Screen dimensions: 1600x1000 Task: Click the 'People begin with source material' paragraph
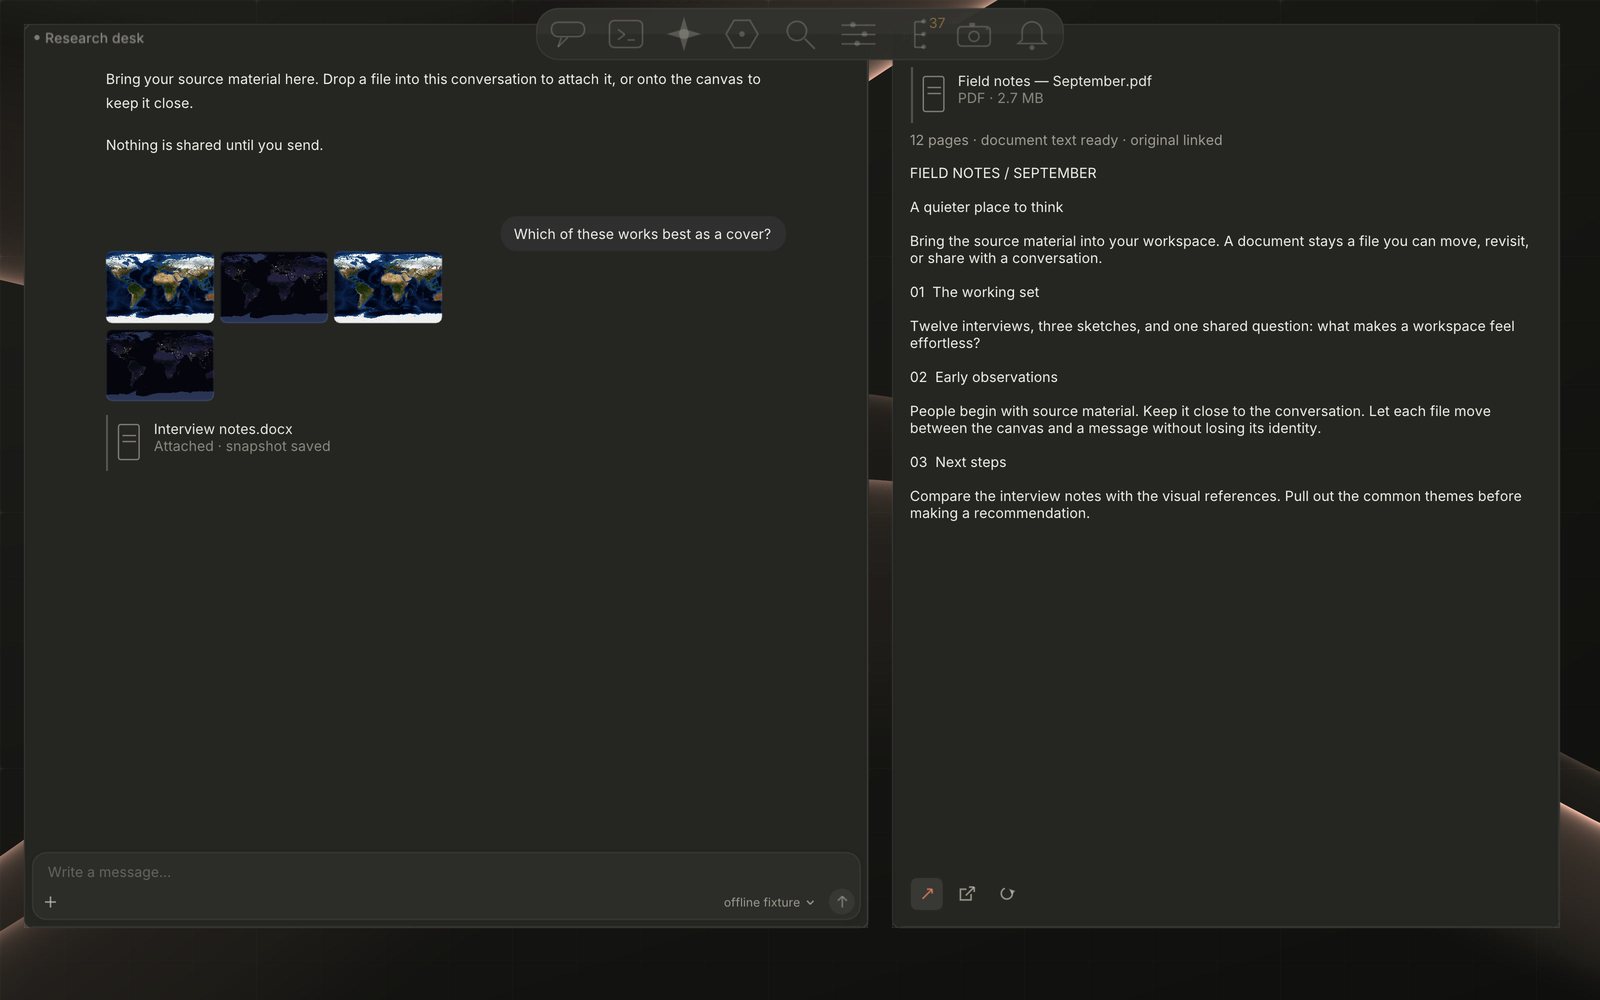click(1200, 419)
